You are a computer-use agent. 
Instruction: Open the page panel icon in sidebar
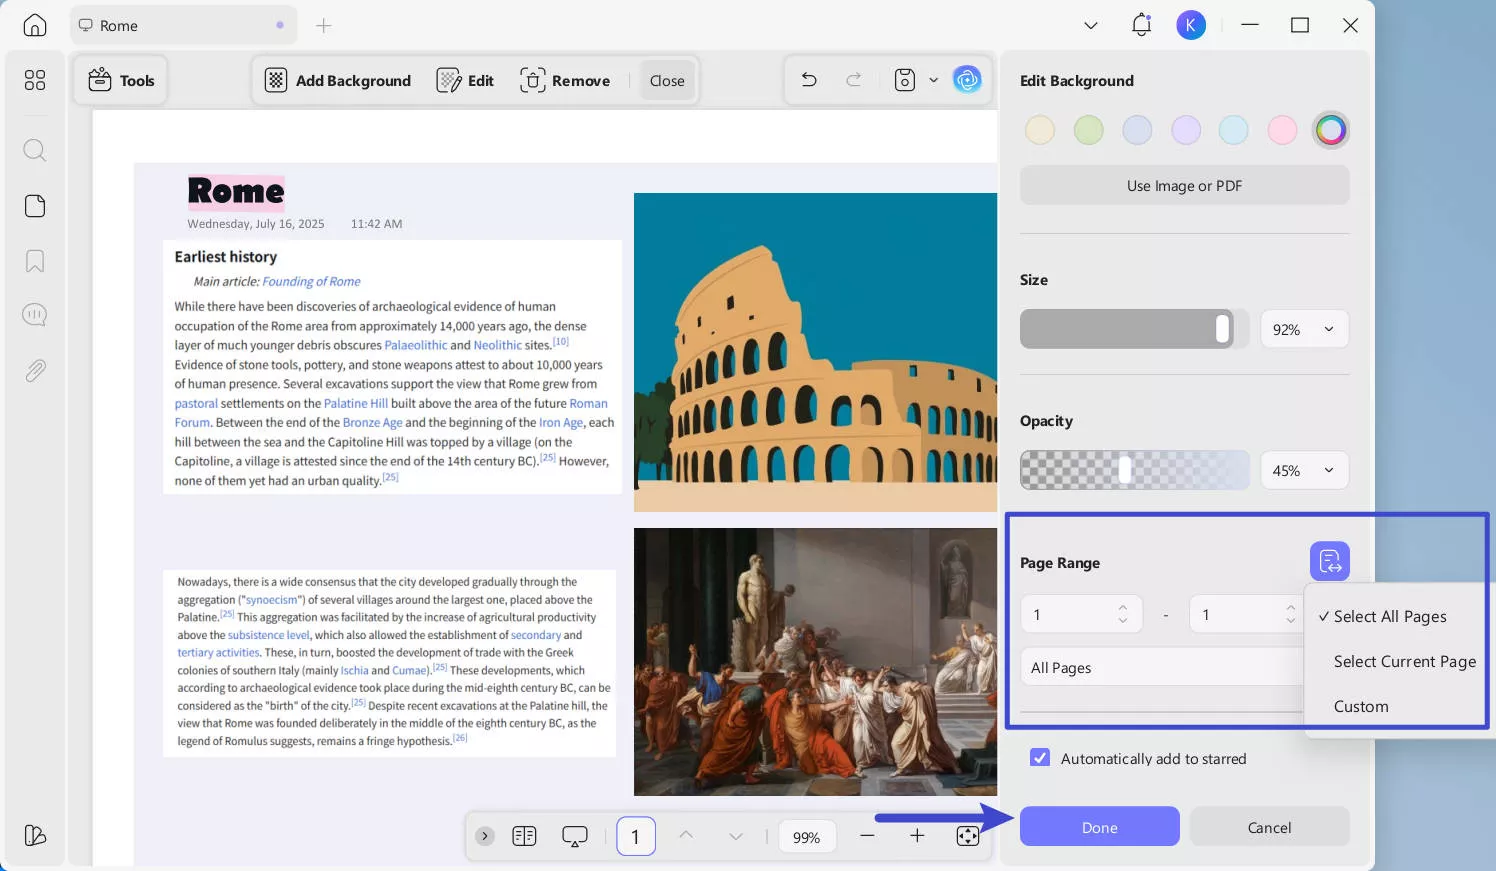pos(35,206)
